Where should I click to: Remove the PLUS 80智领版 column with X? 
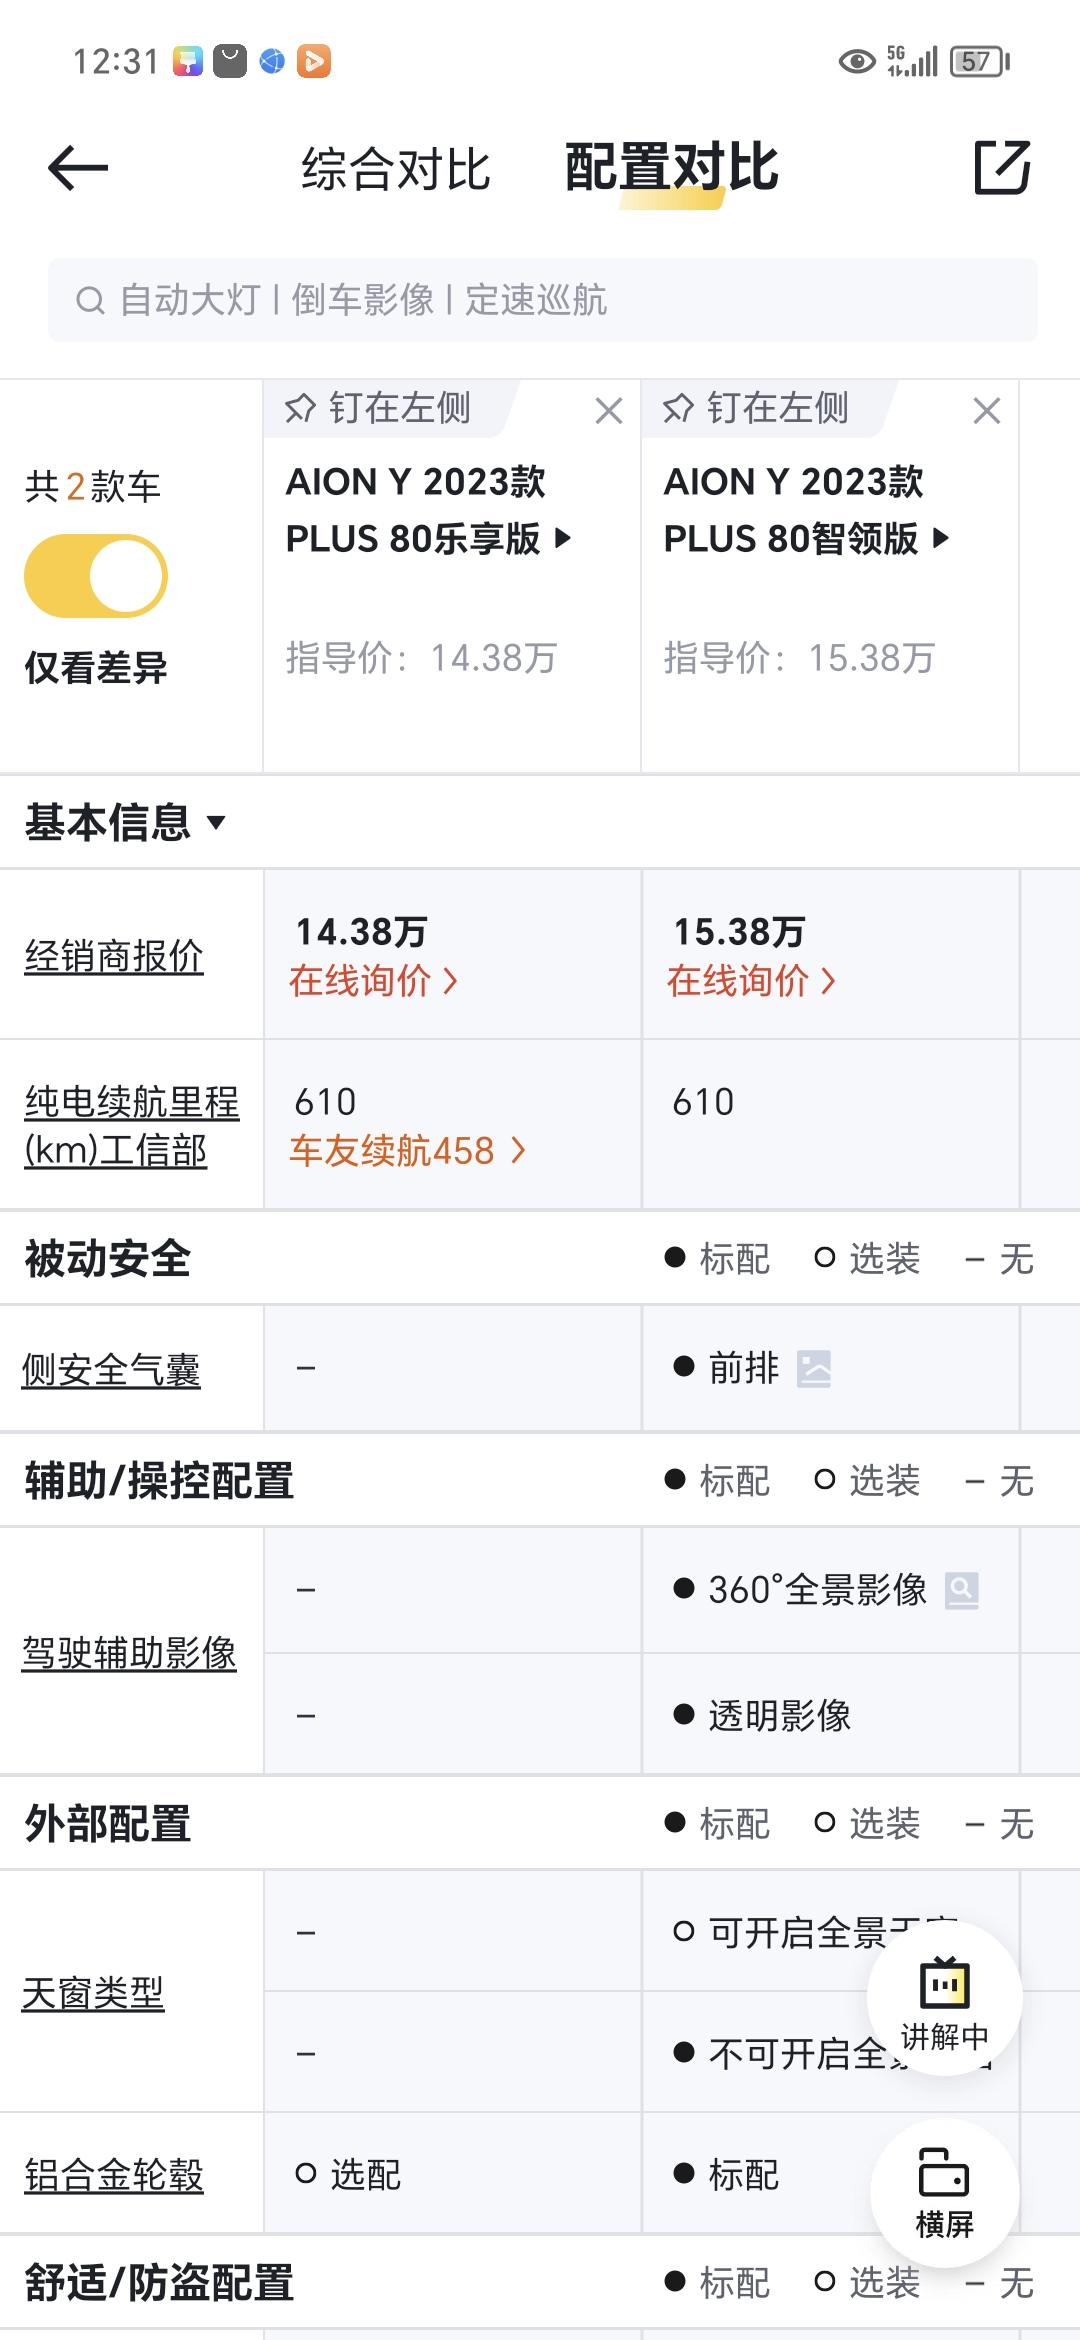986,411
